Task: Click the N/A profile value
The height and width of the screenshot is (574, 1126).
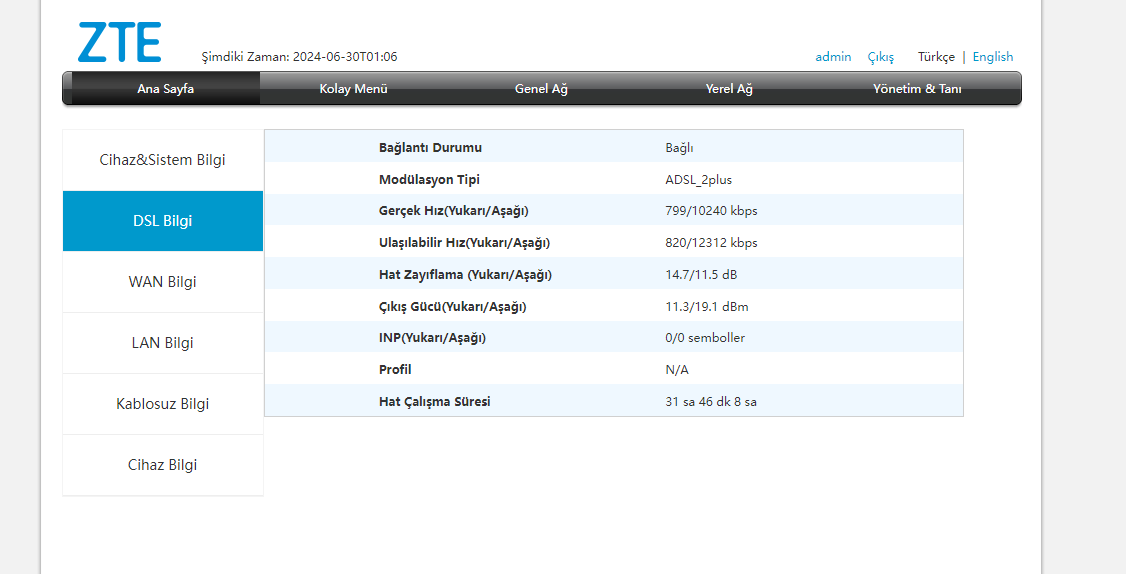Action: coord(676,370)
